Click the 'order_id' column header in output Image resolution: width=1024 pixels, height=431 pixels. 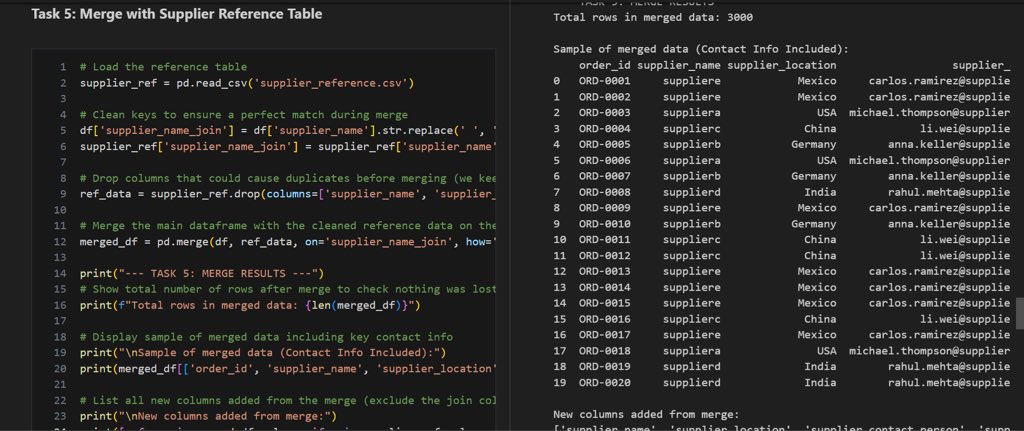(605, 65)
